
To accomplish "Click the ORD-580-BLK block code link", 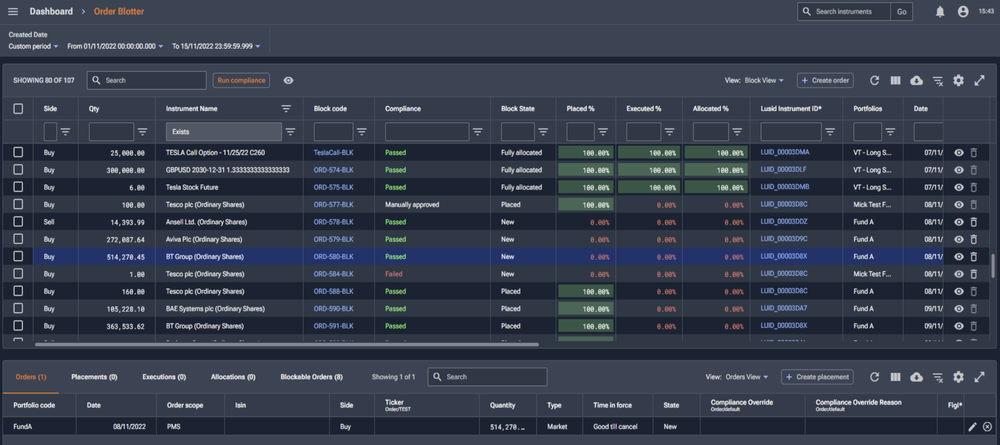I will click(x=333, y=256).
